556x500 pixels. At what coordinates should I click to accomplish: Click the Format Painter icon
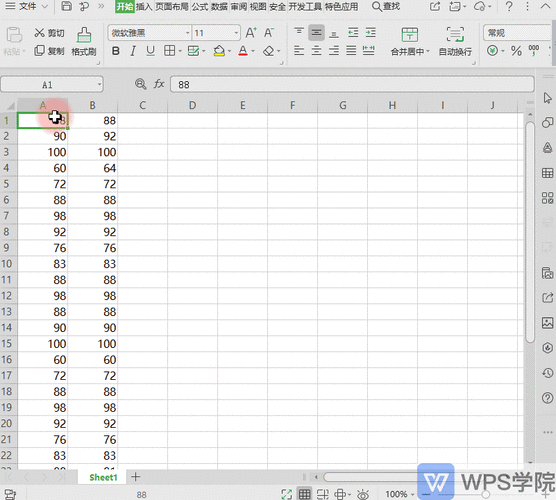click(84, 35)
